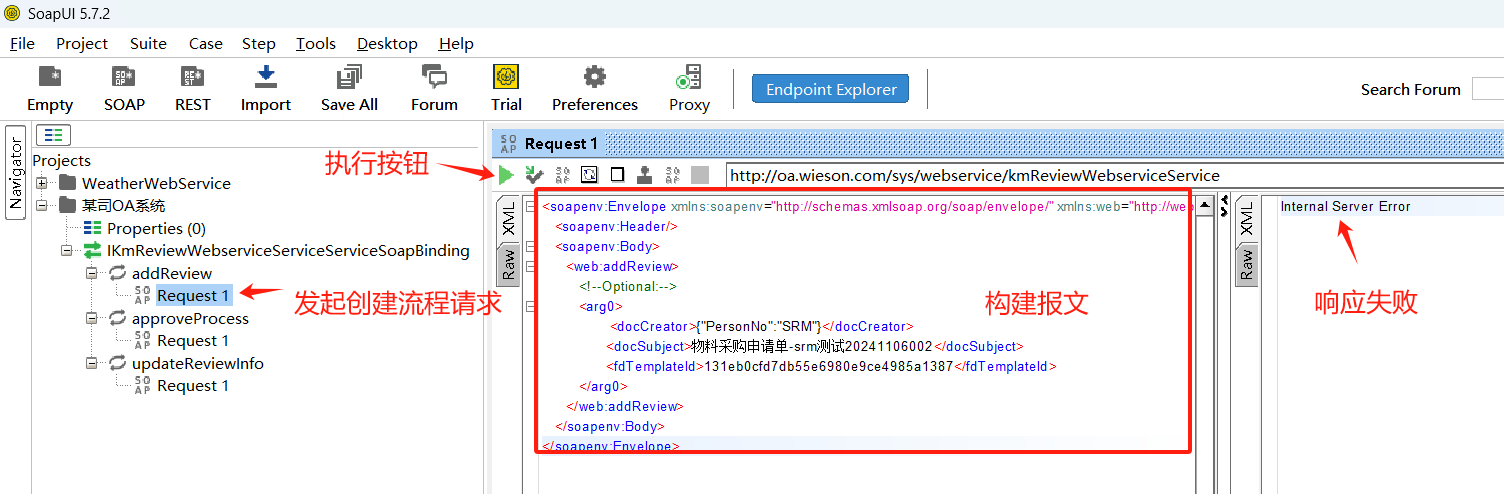Collapse the arg0 element fold marker
The image size is (1504, 494).
point(530,306)
